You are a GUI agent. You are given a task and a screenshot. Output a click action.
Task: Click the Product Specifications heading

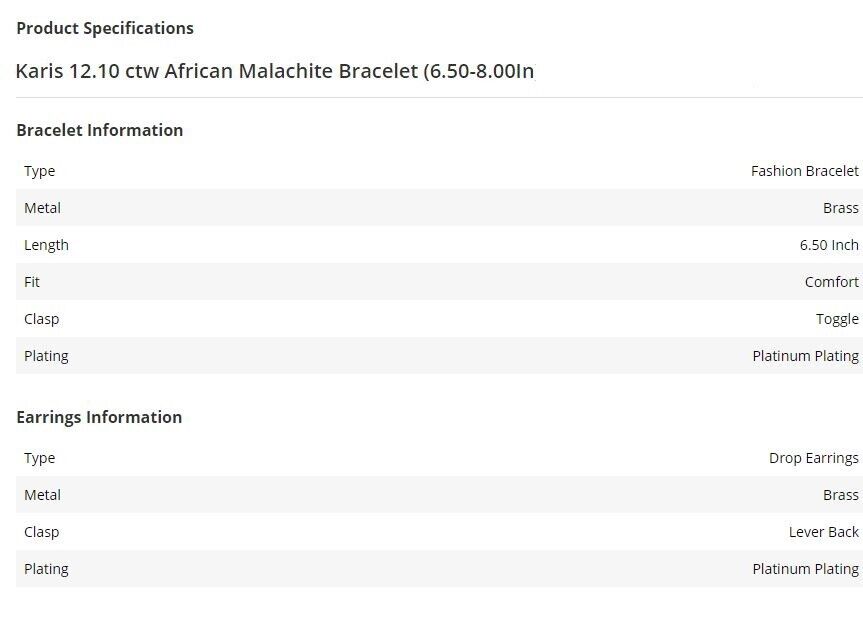click(105, 28)
